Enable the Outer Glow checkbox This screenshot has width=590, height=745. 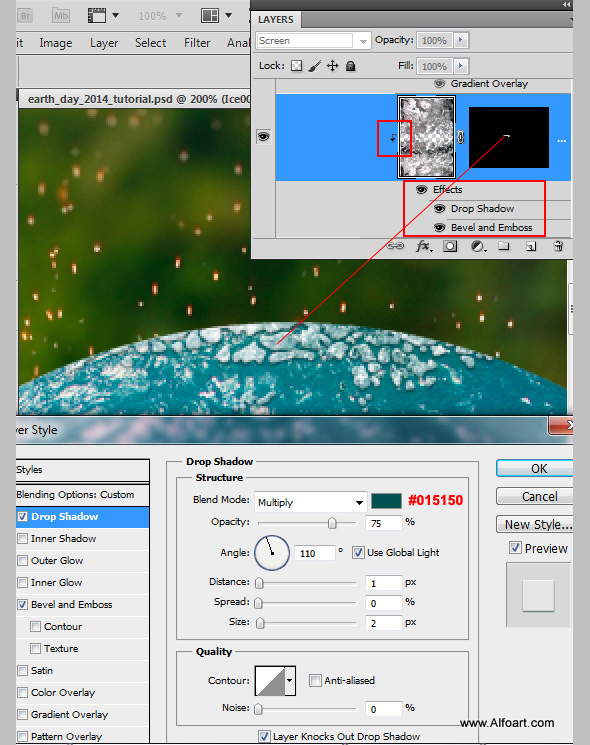coord(22,561)
